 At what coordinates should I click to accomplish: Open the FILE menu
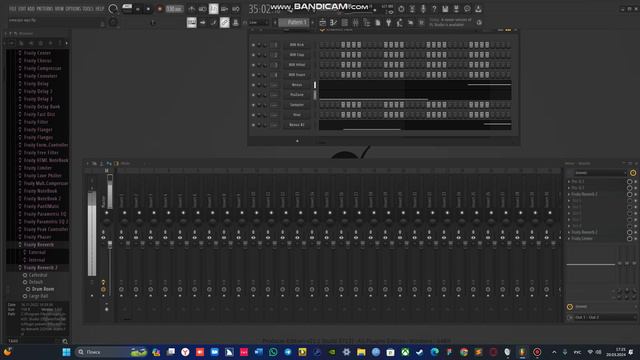[13, 9]
